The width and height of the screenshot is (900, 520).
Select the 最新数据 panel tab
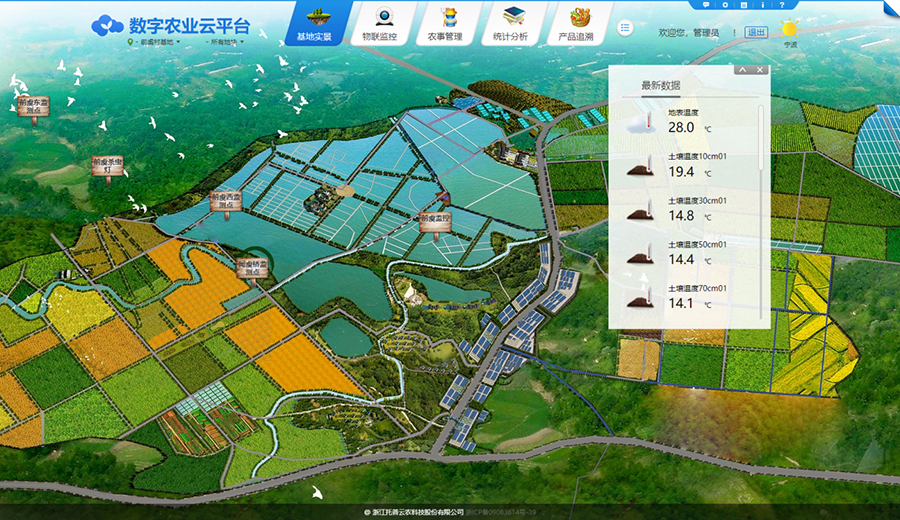pos(661,86)
